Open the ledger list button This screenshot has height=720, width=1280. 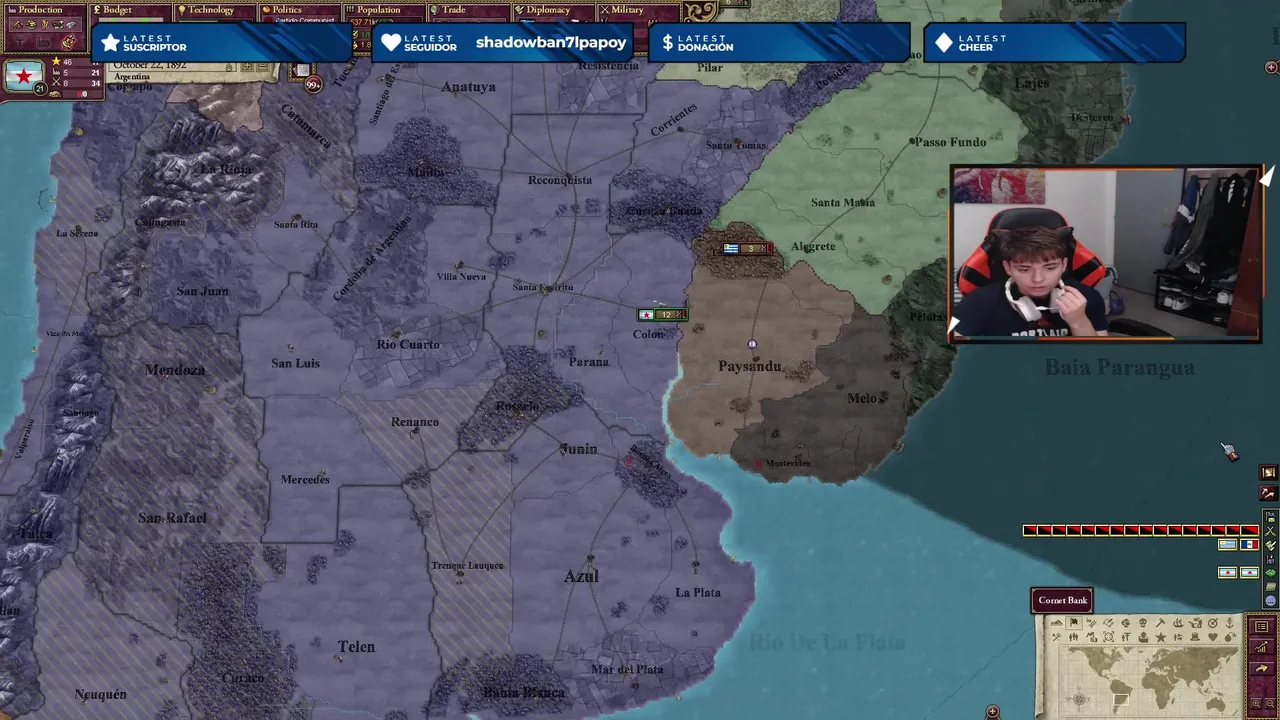(x=1261, y=626)
